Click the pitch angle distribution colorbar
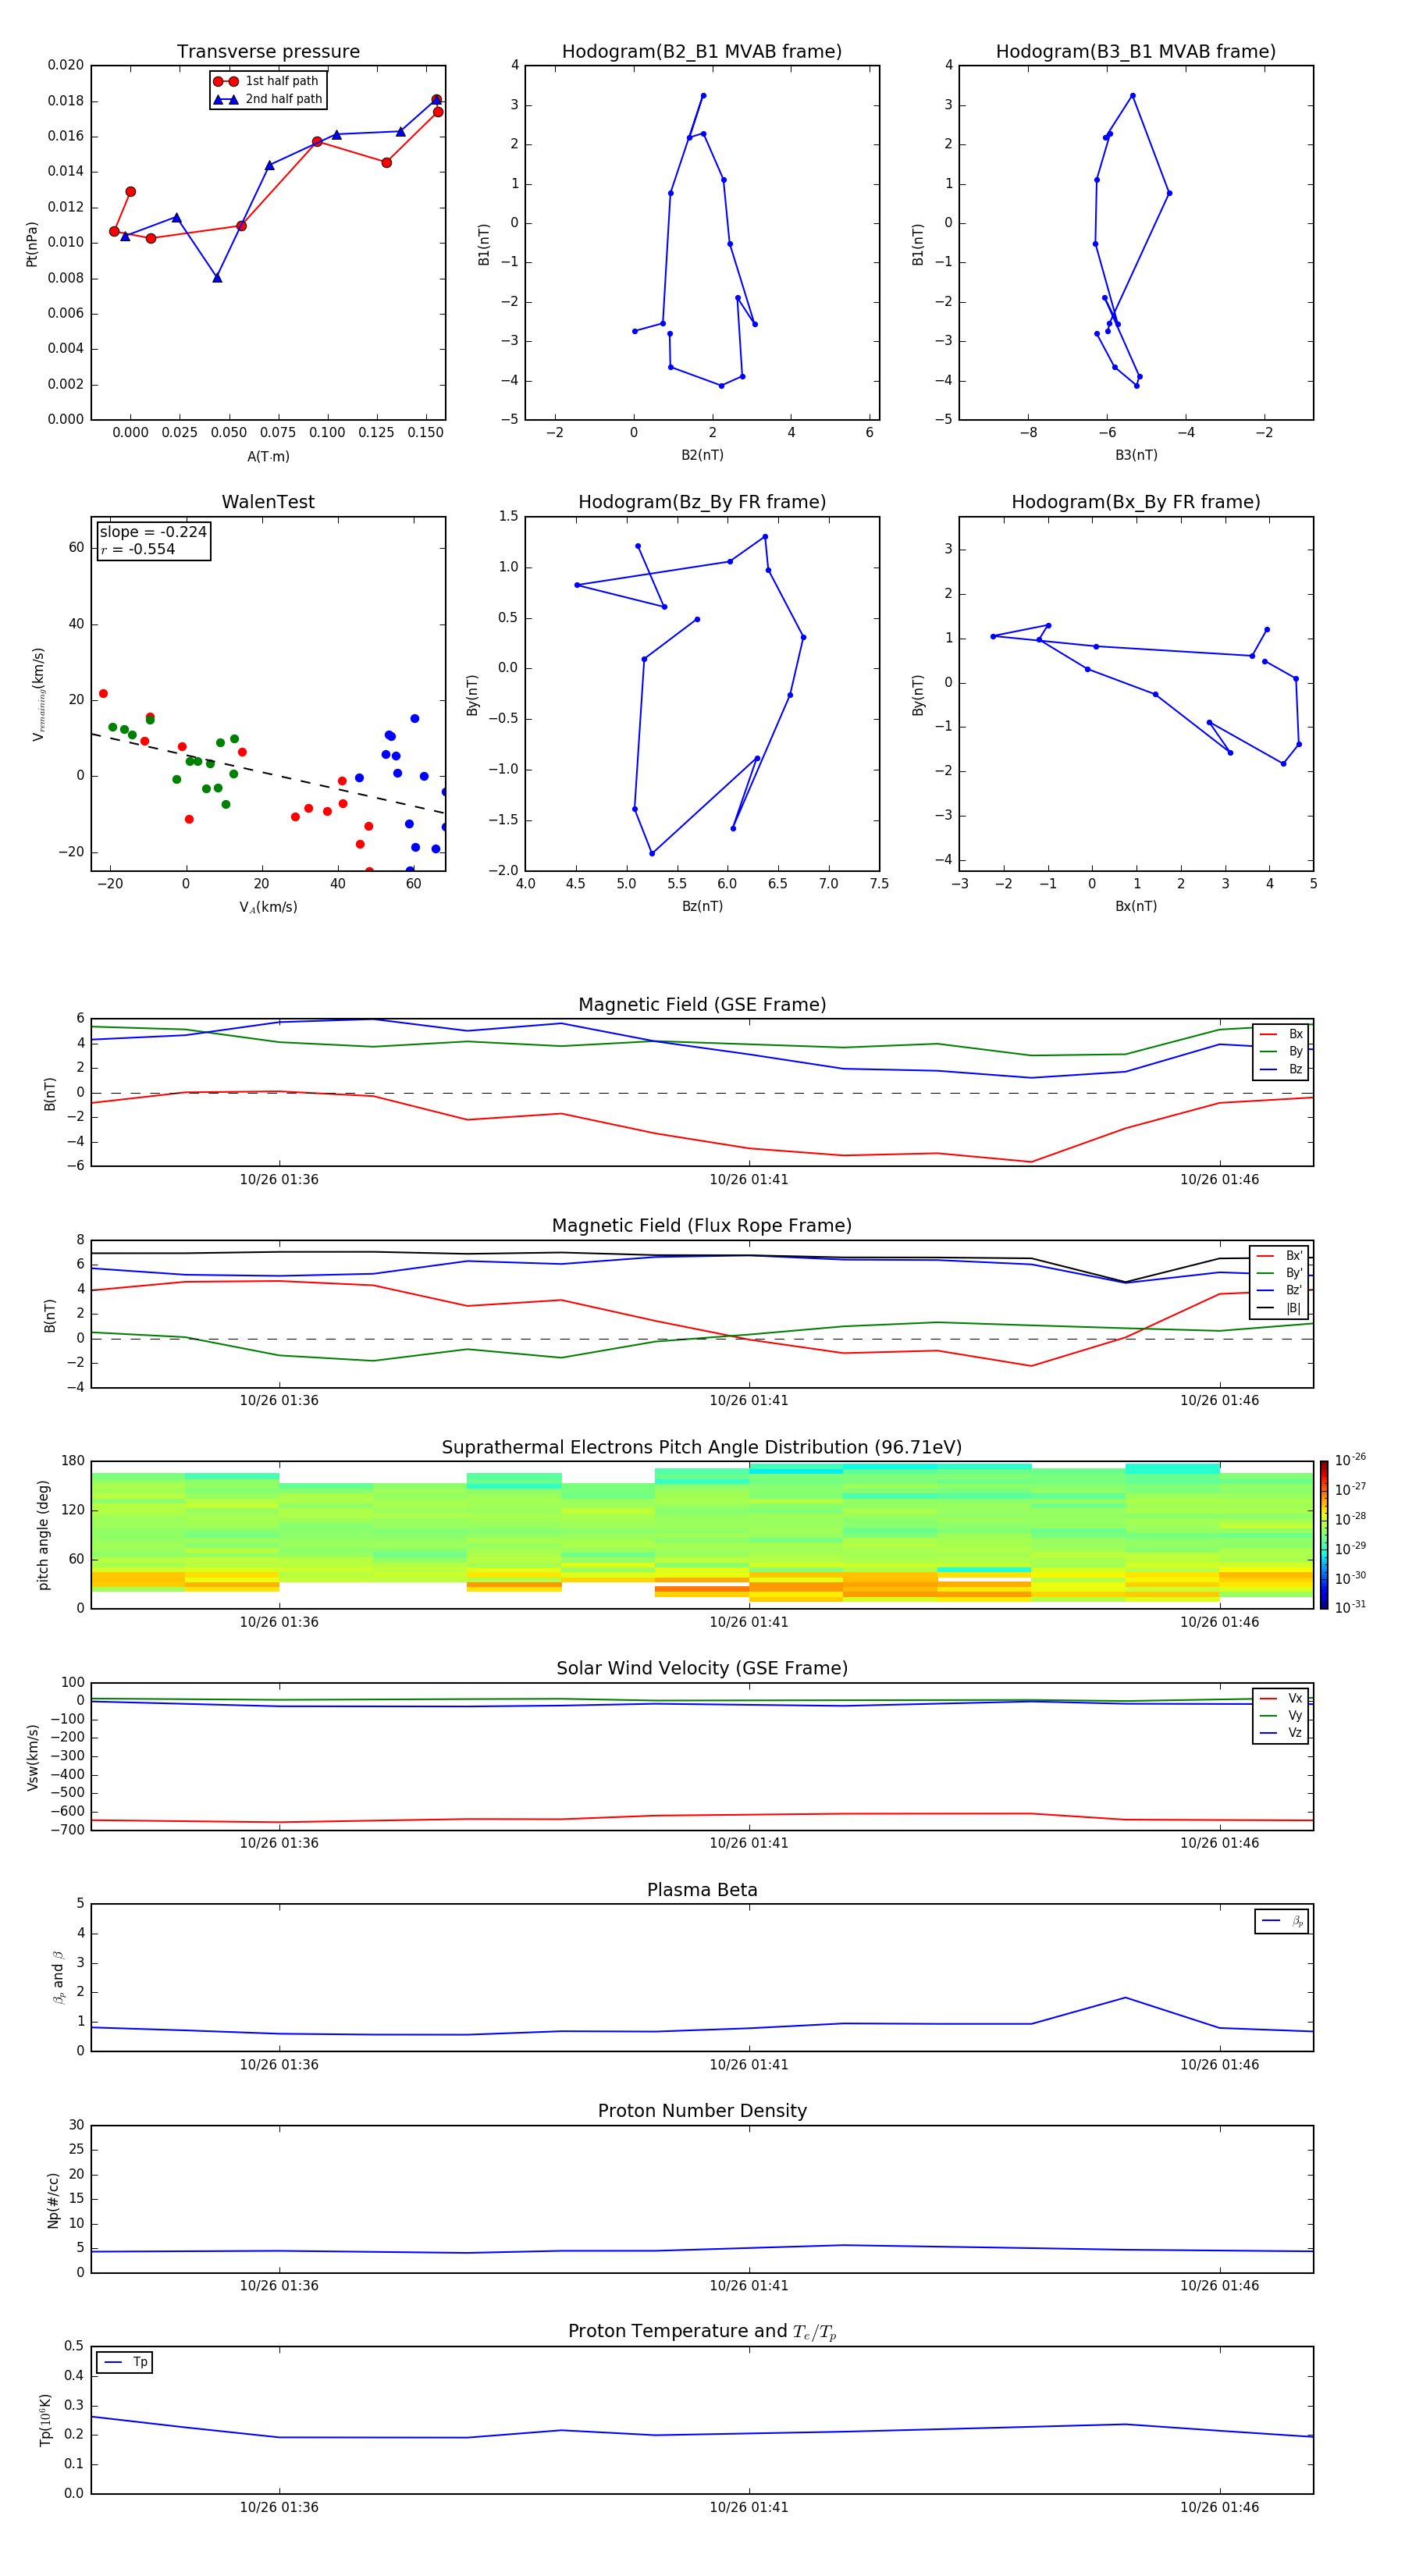The height and width of the screenshot is (2576, 1405). 1324,1535
